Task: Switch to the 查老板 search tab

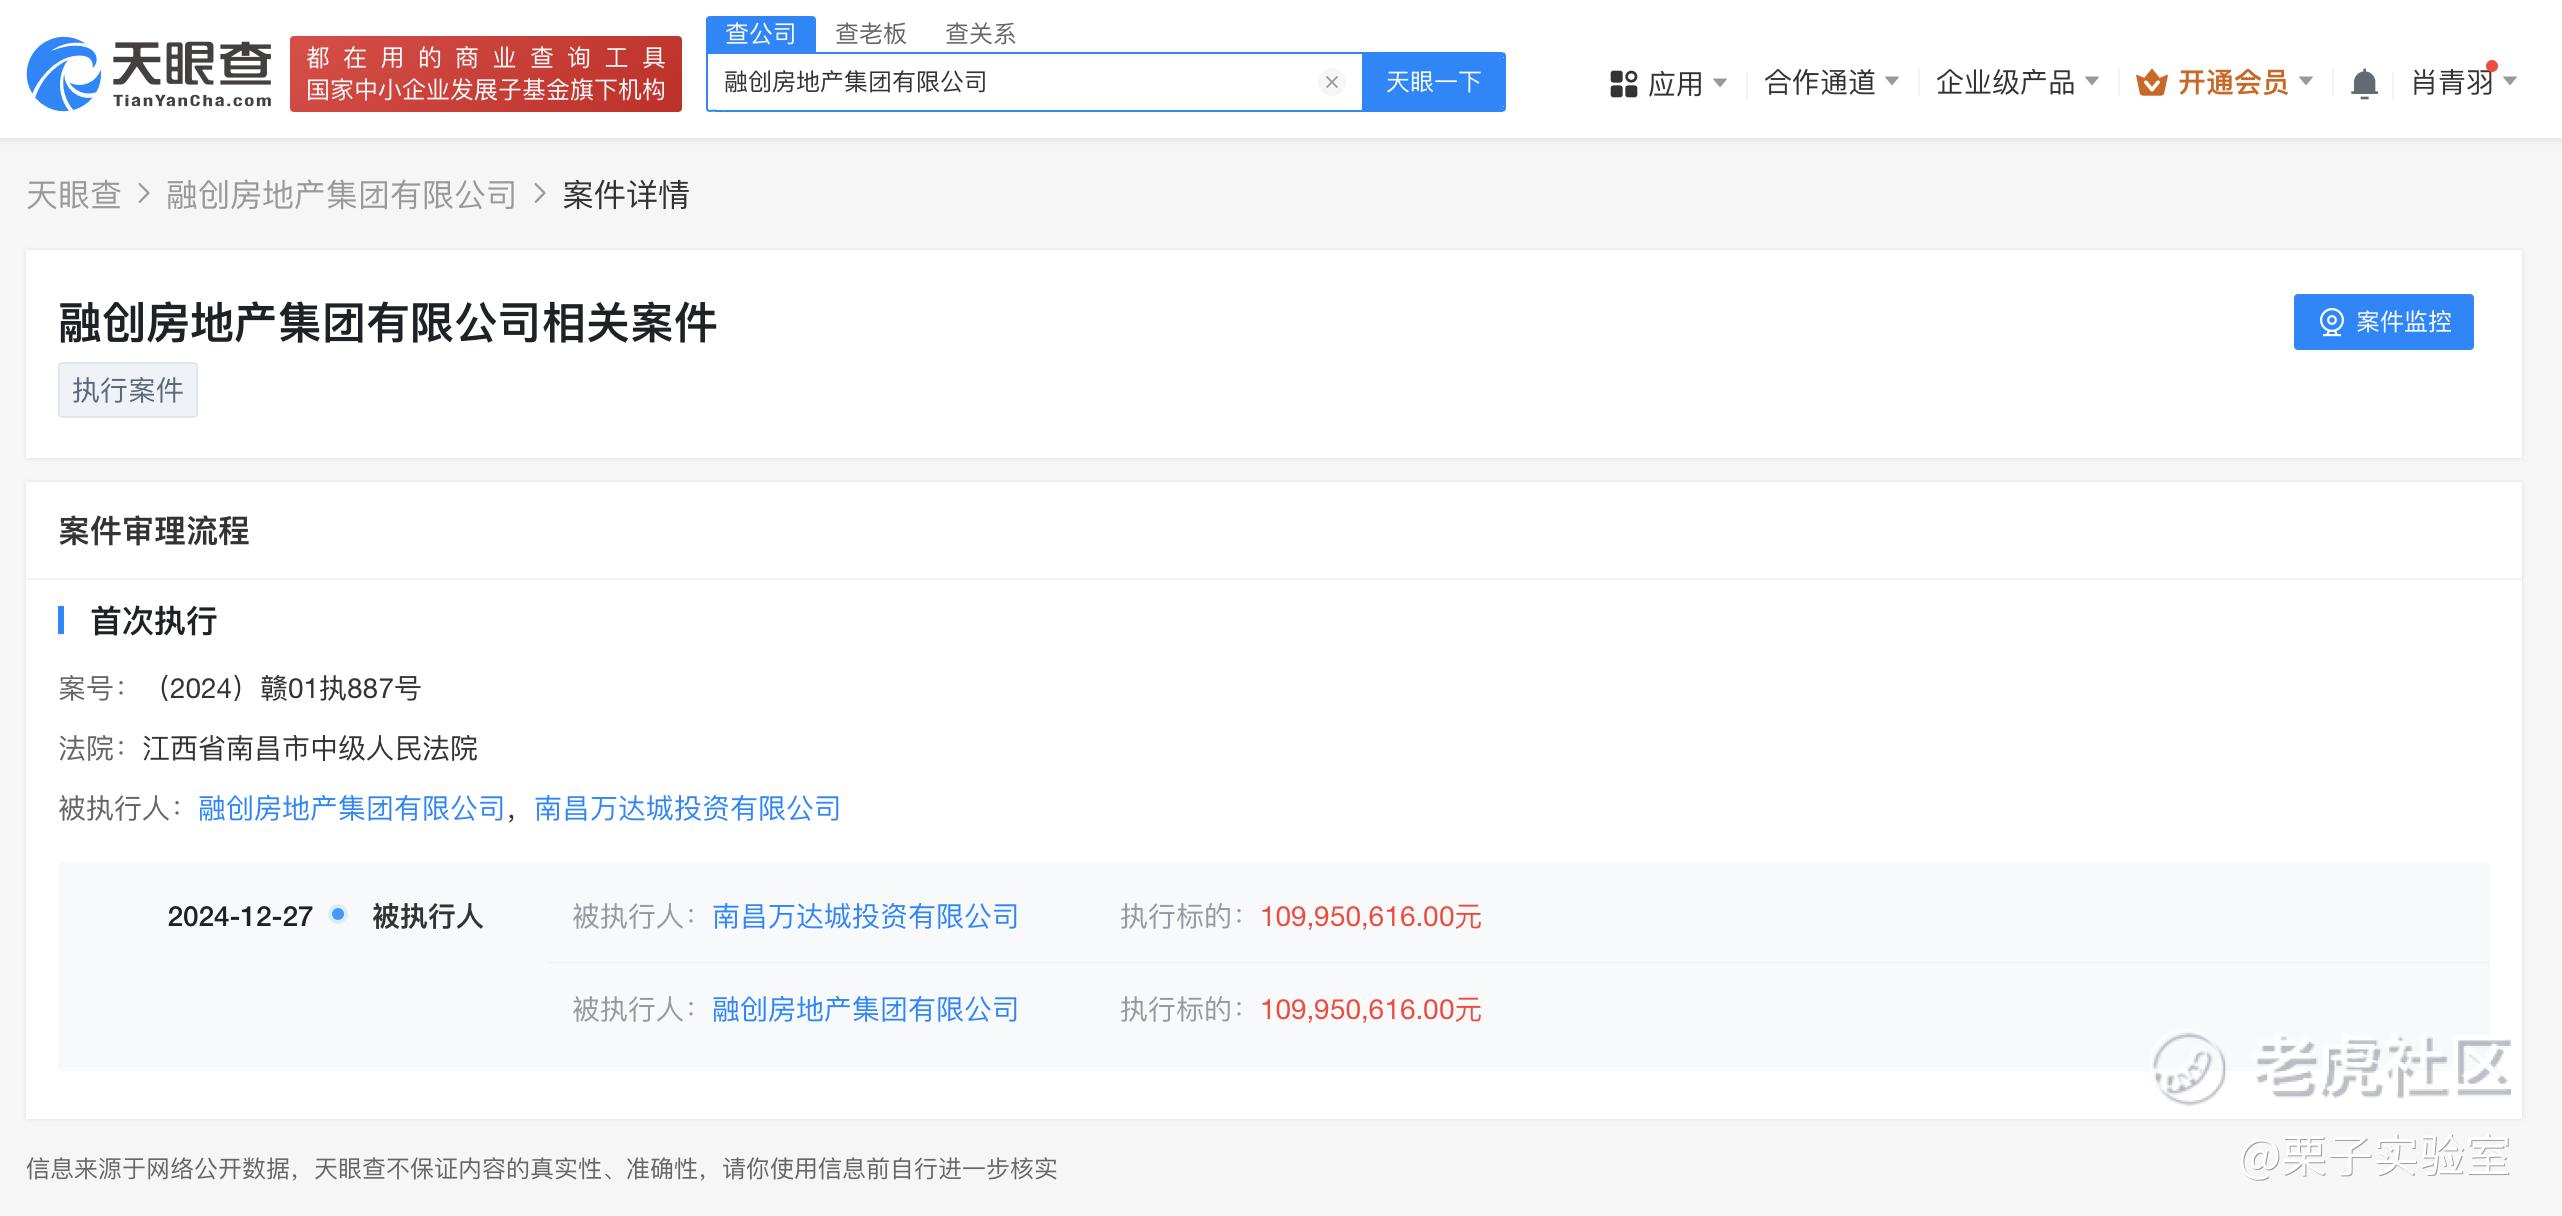Action: point(870,34)
